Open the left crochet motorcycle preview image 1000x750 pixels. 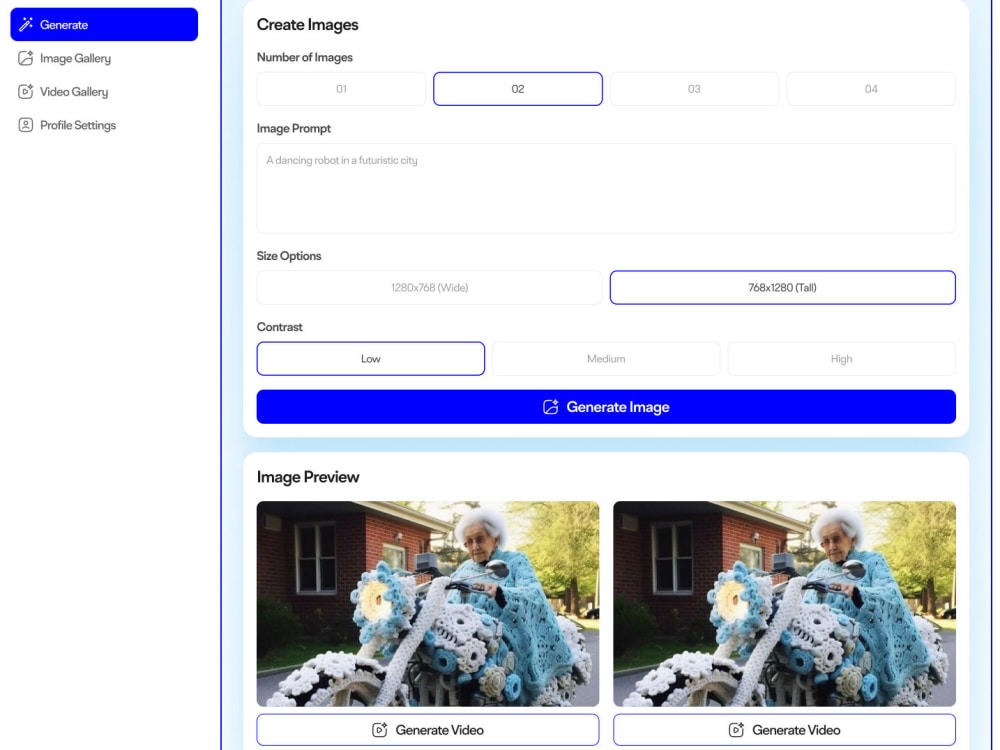tap(428, 603)
